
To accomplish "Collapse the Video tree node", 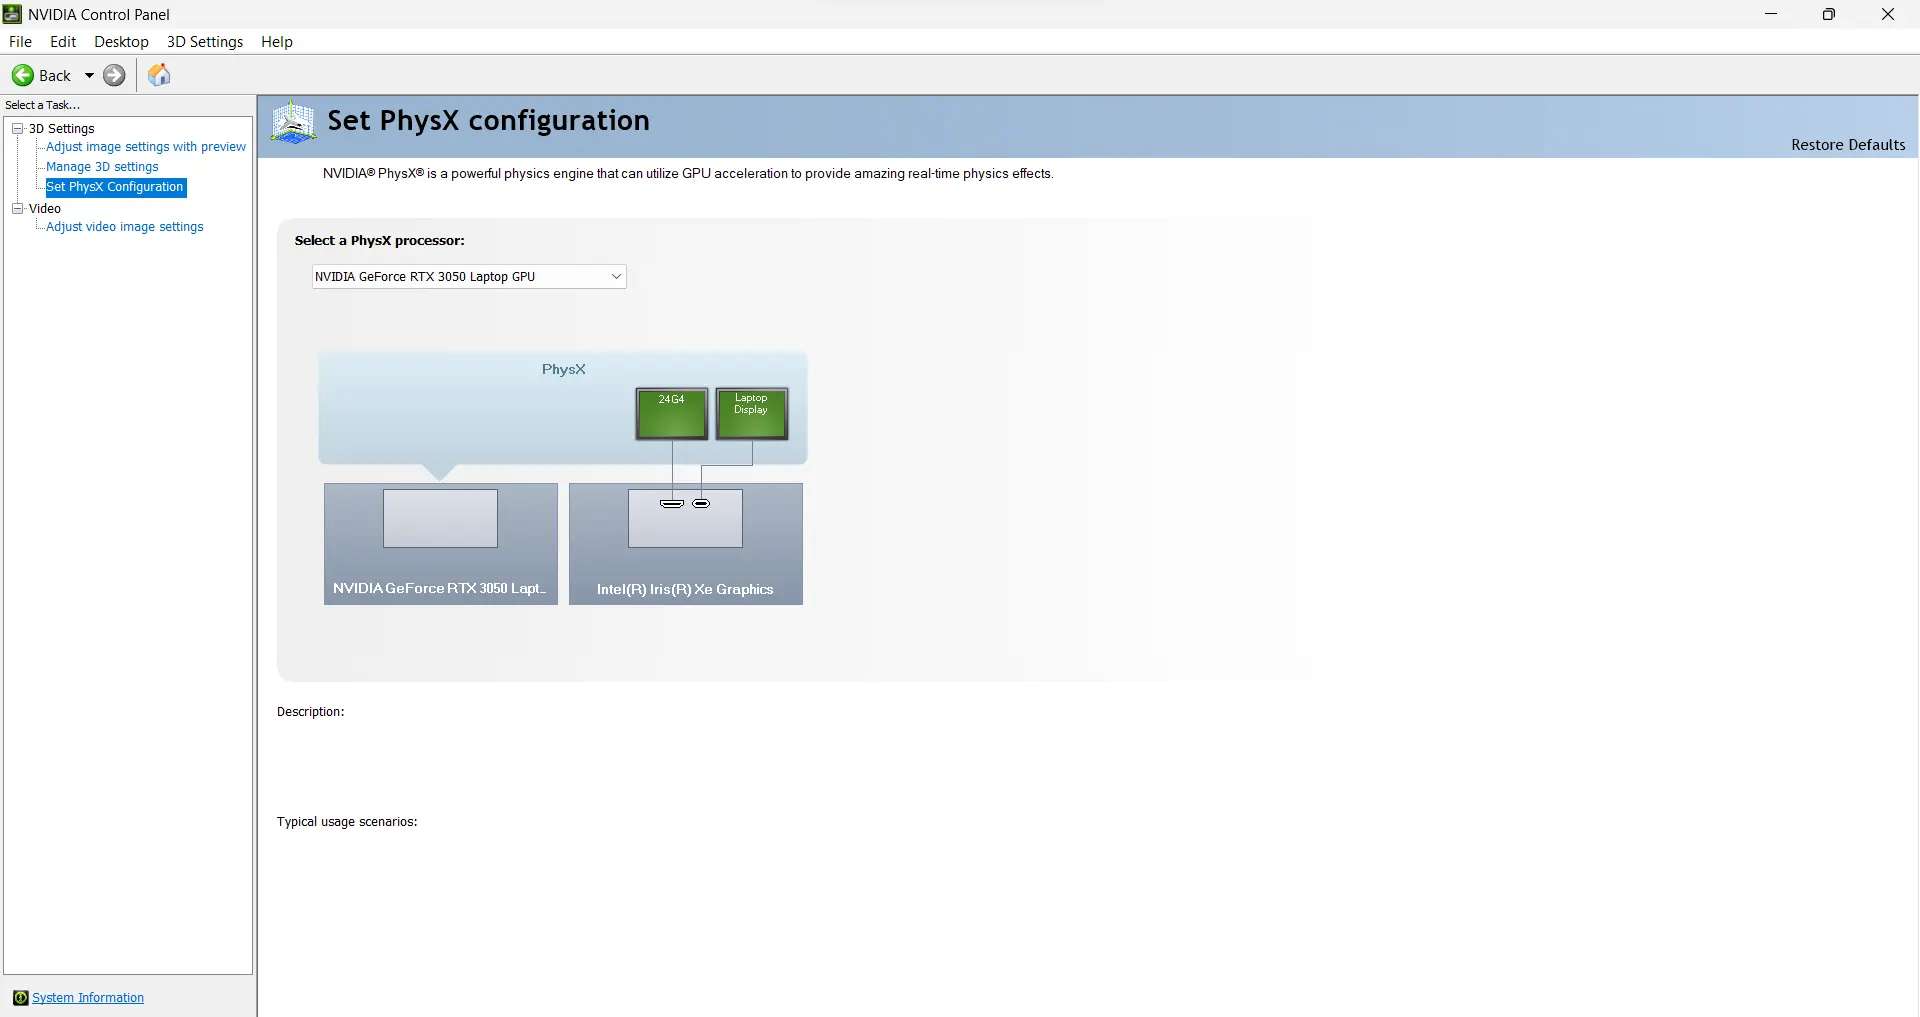I will pos(17,208).
